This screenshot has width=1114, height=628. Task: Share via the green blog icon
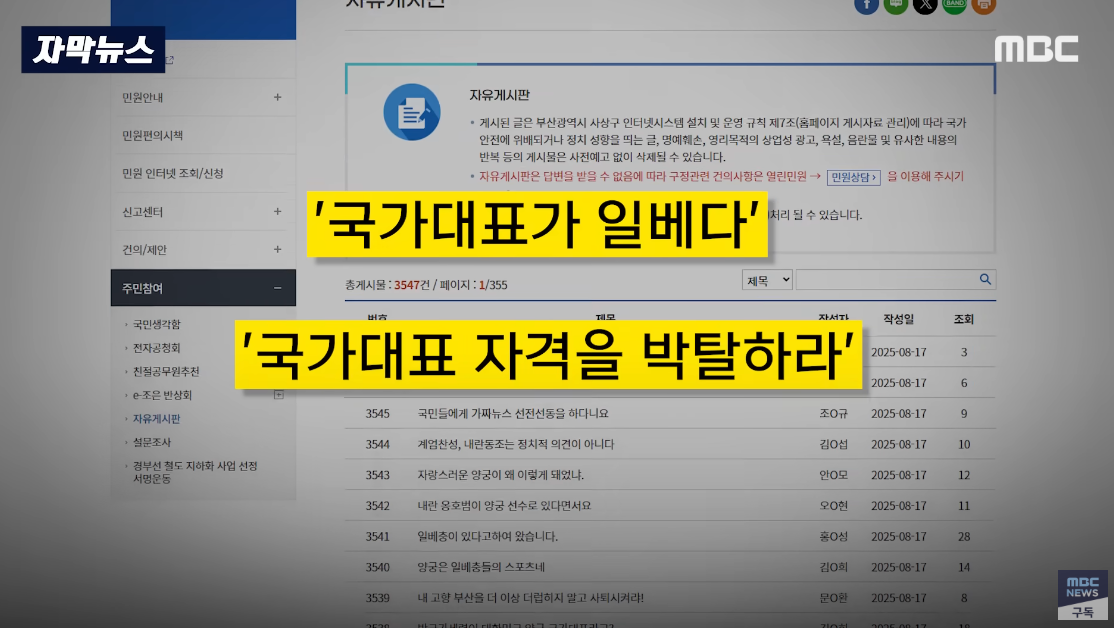(895, 5)
